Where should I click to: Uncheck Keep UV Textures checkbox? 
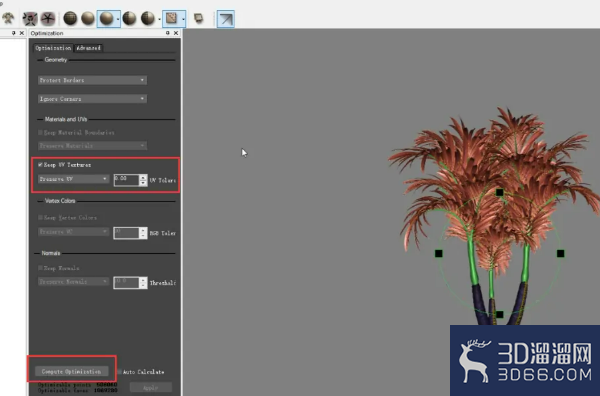pos(40,165)
